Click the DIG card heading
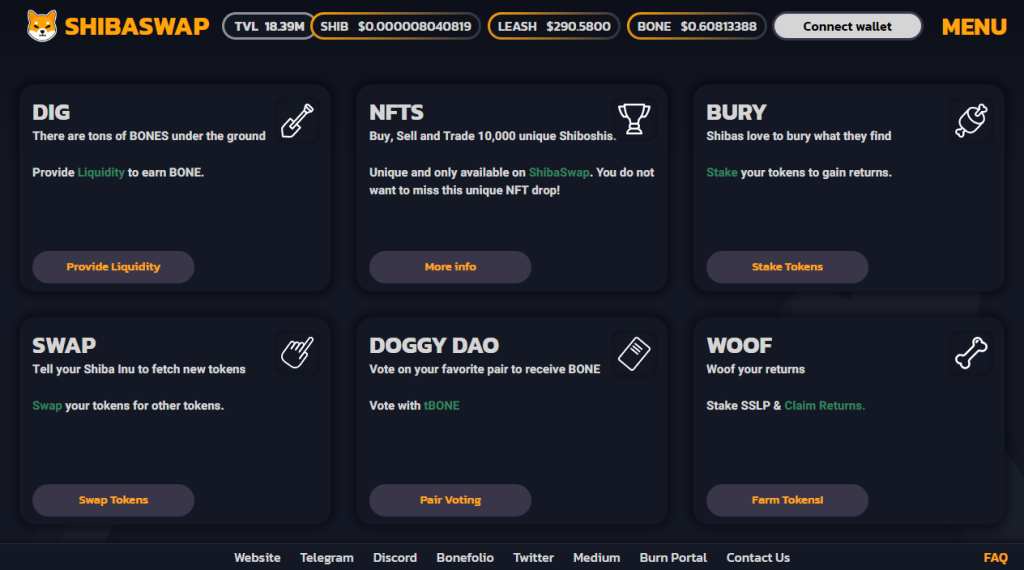This screenshot has width=1024, height=570. coord(51,112)
